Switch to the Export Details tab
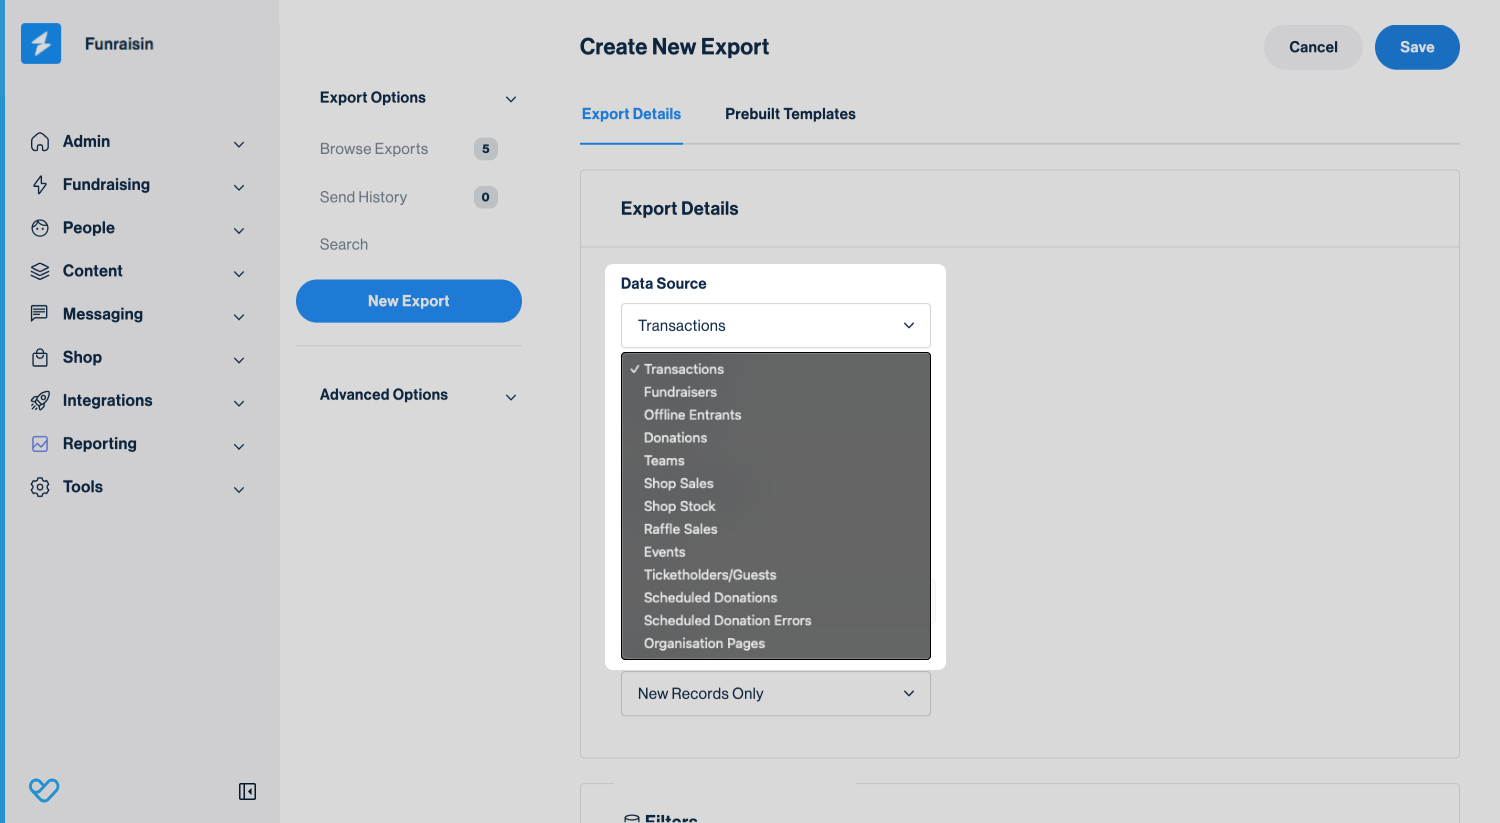1500x823 pixels. coord(631,114)
